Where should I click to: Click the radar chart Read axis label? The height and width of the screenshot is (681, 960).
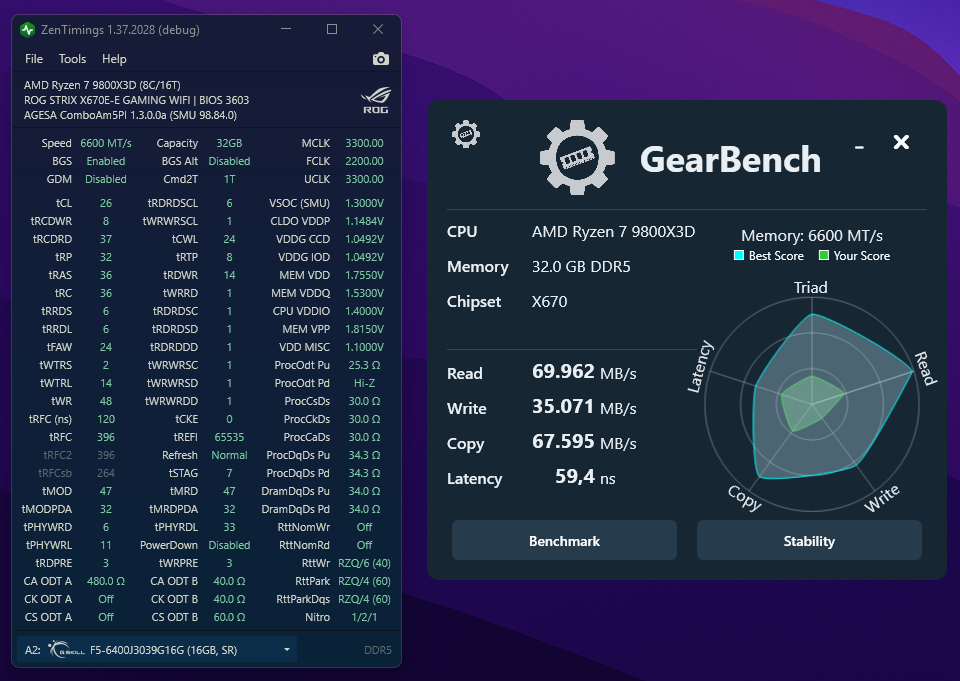click(x=925, y=368)
